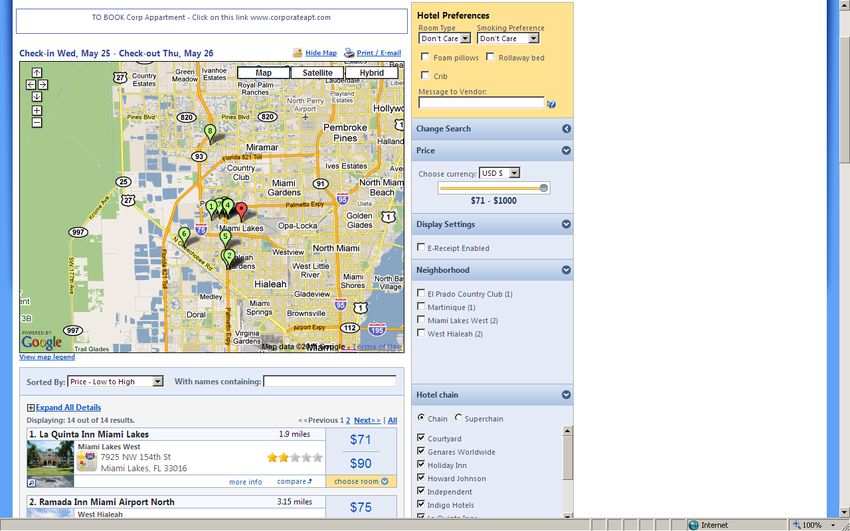850x531 pixels.
Task: Click compare for La Quinta
Action: pos(294,481)
